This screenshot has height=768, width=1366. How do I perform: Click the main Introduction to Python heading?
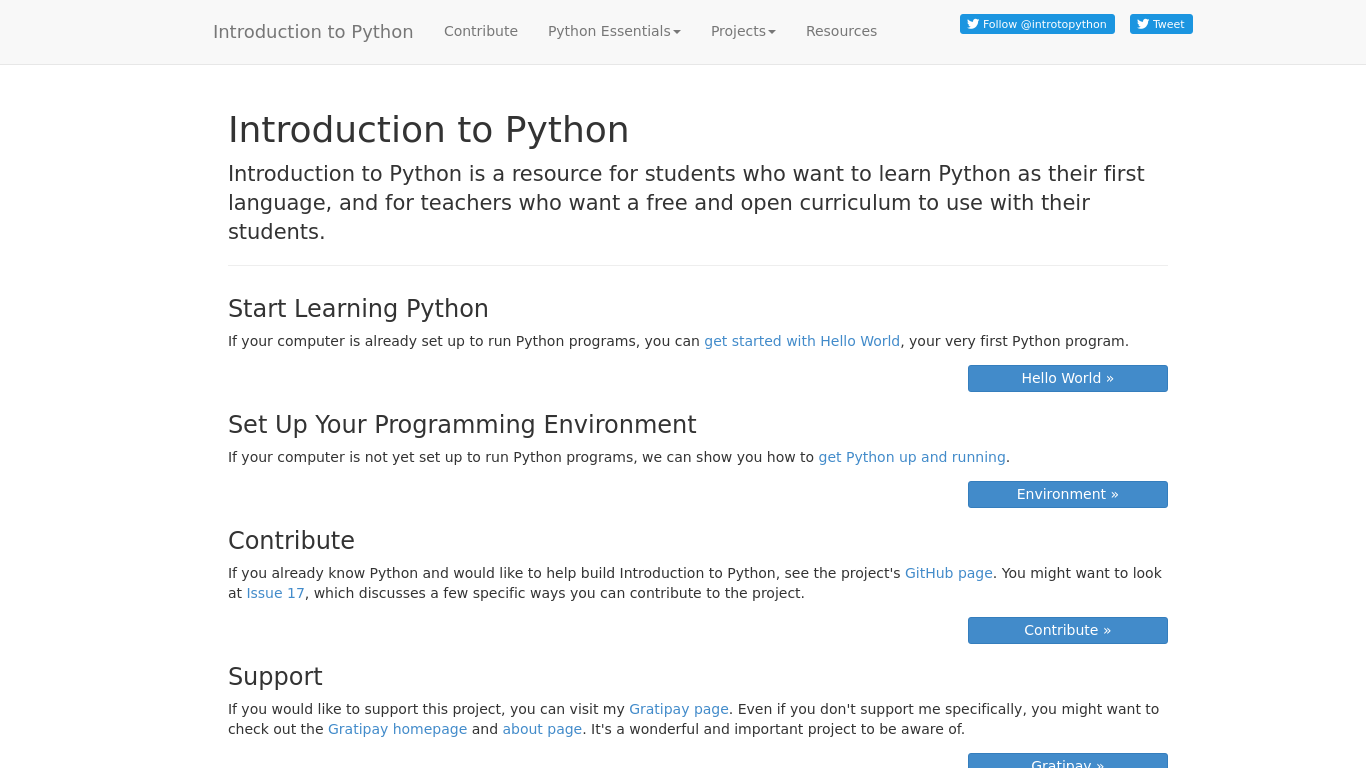pos(428,130)
